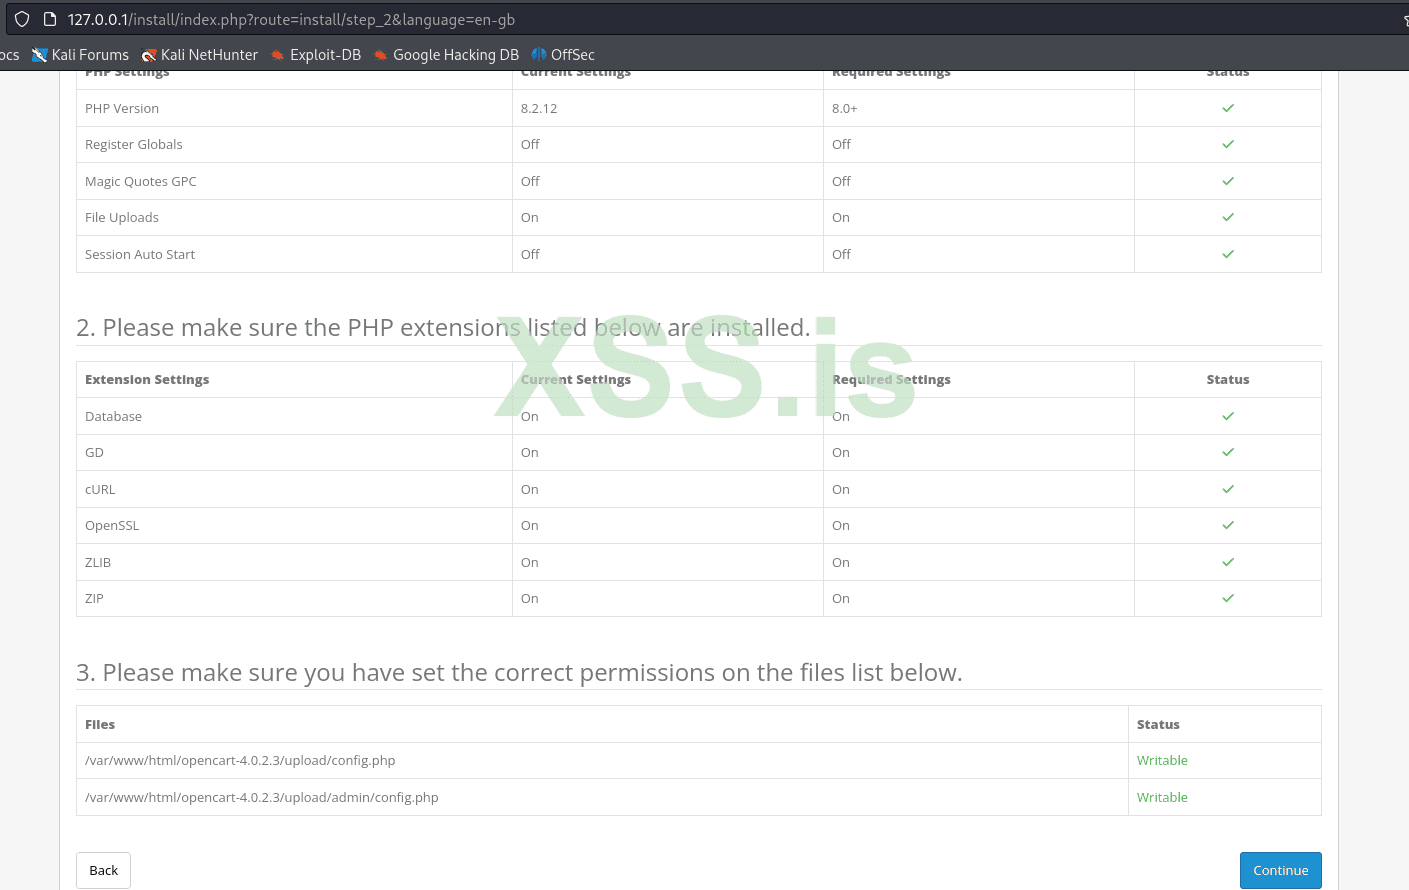Click the ZIP extension status checkmark
Viewport: 1409px width, 890px height.
tap(1228, 598)
